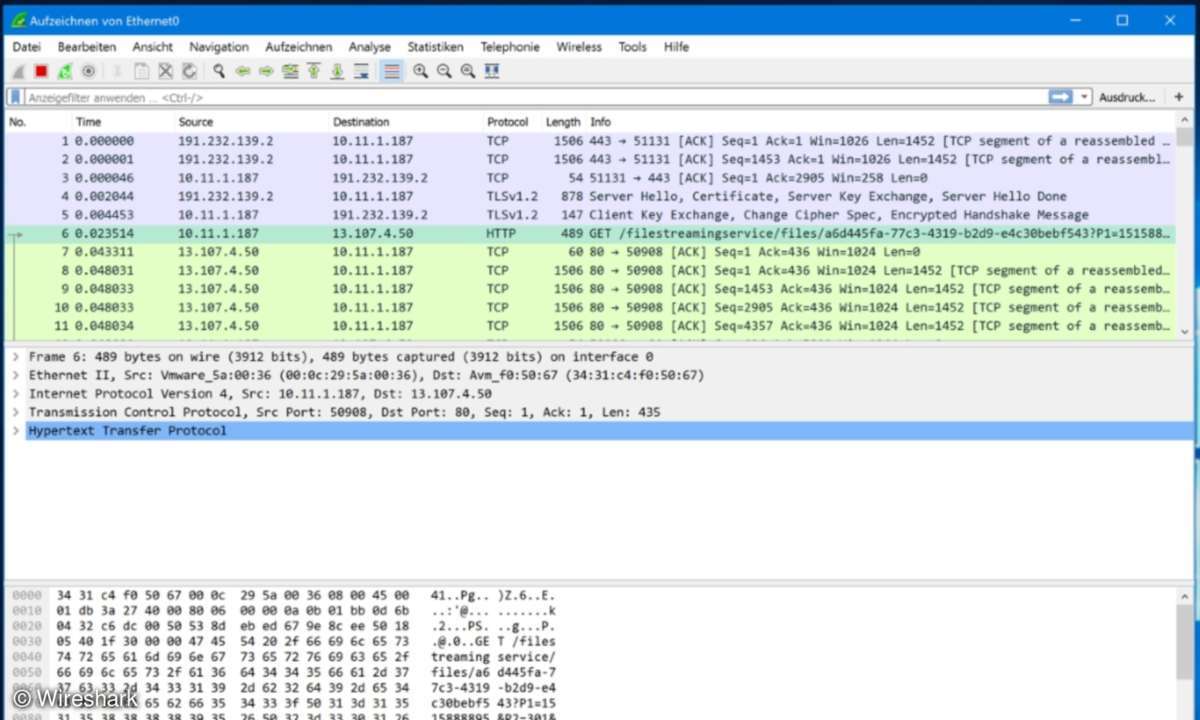This screenshot has width=1200, height=720.
Task: Open the Tools menu
Action: point(633,47)
